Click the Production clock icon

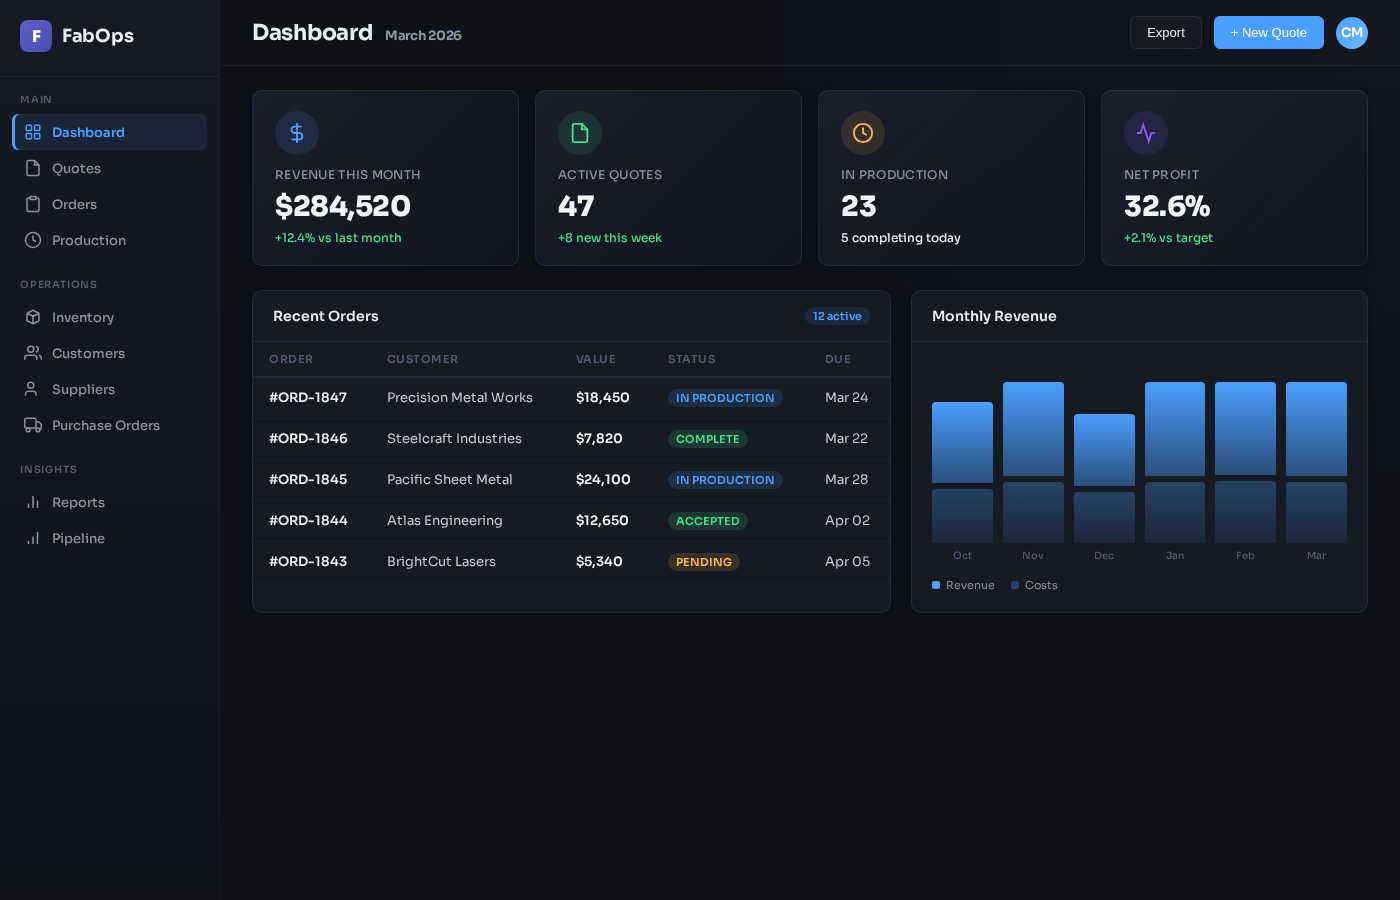pyautogui.click(x=32, y=240)
